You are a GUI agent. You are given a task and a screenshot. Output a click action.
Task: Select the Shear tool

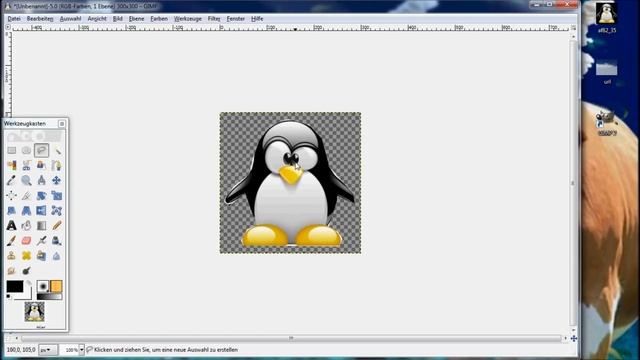[x=11, y=211]
